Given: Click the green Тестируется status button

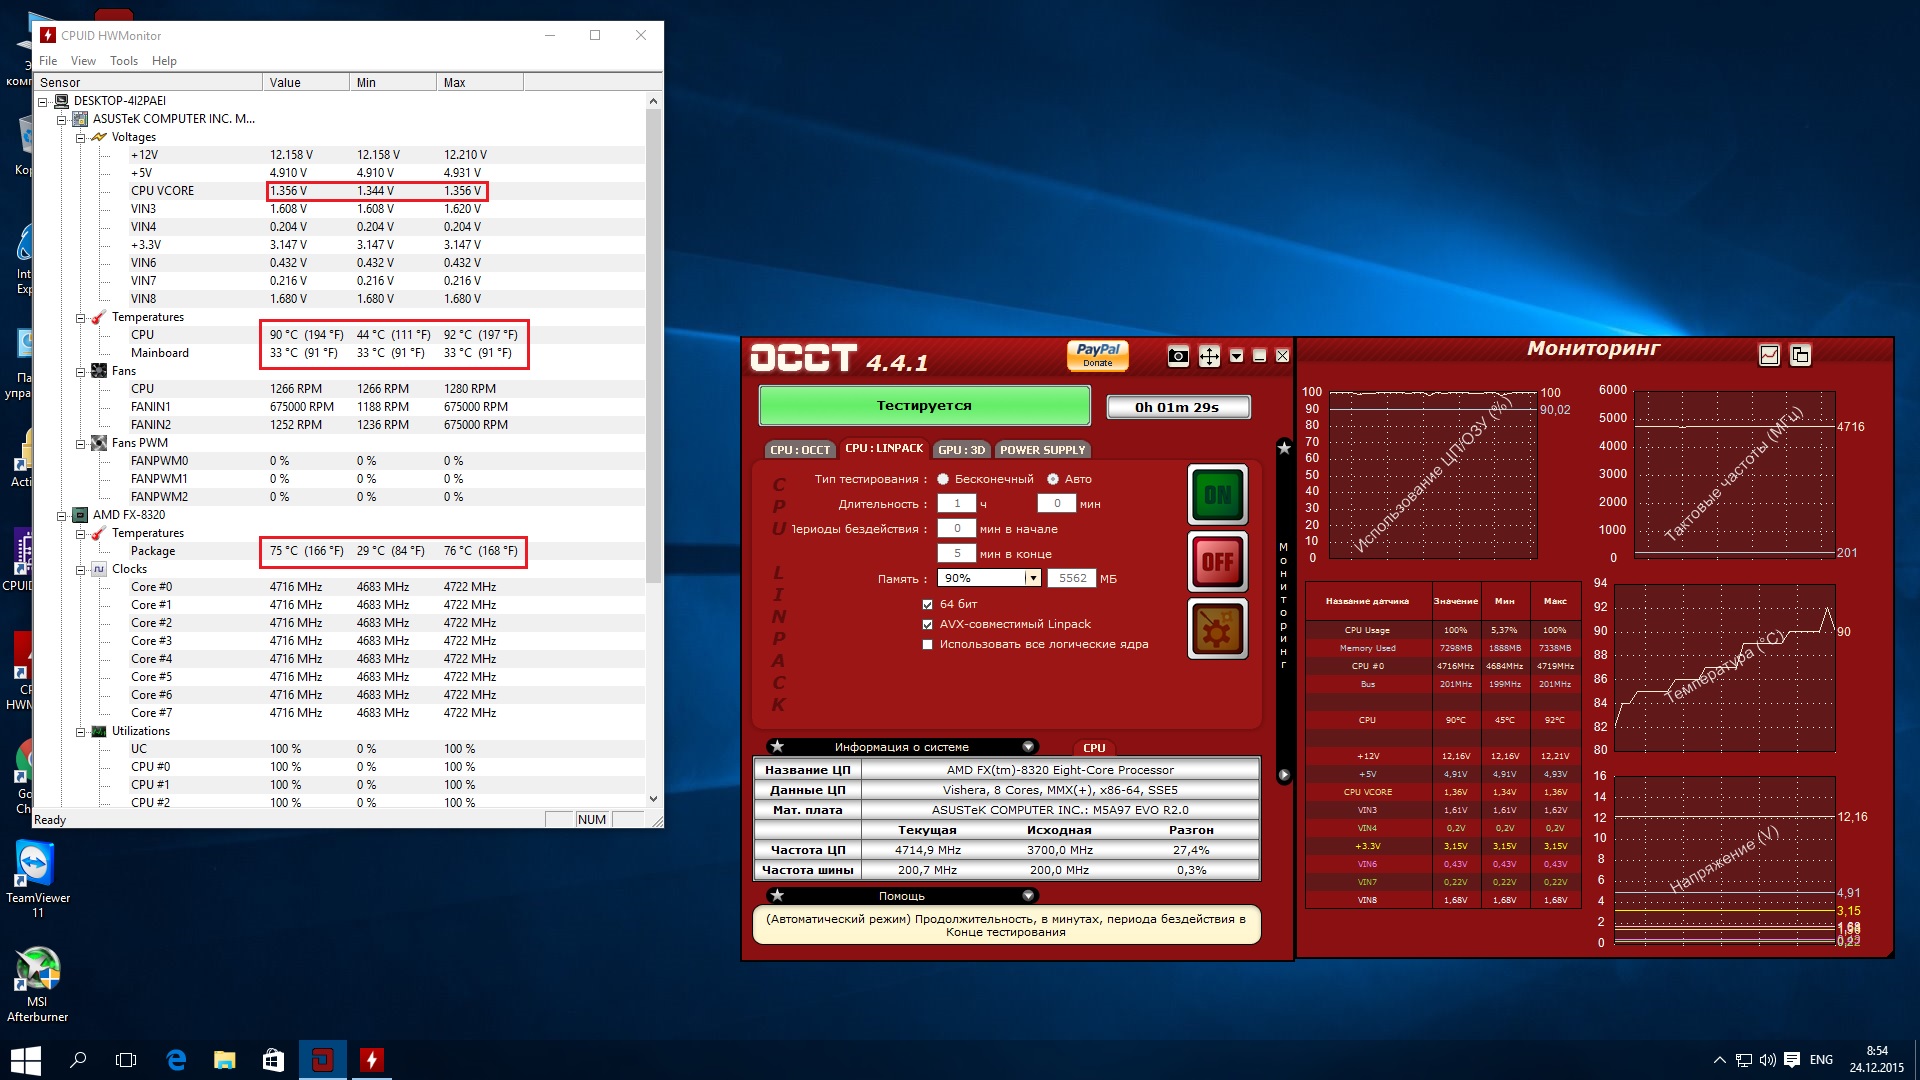Looking at the screenshot, I should coord(924,406).
